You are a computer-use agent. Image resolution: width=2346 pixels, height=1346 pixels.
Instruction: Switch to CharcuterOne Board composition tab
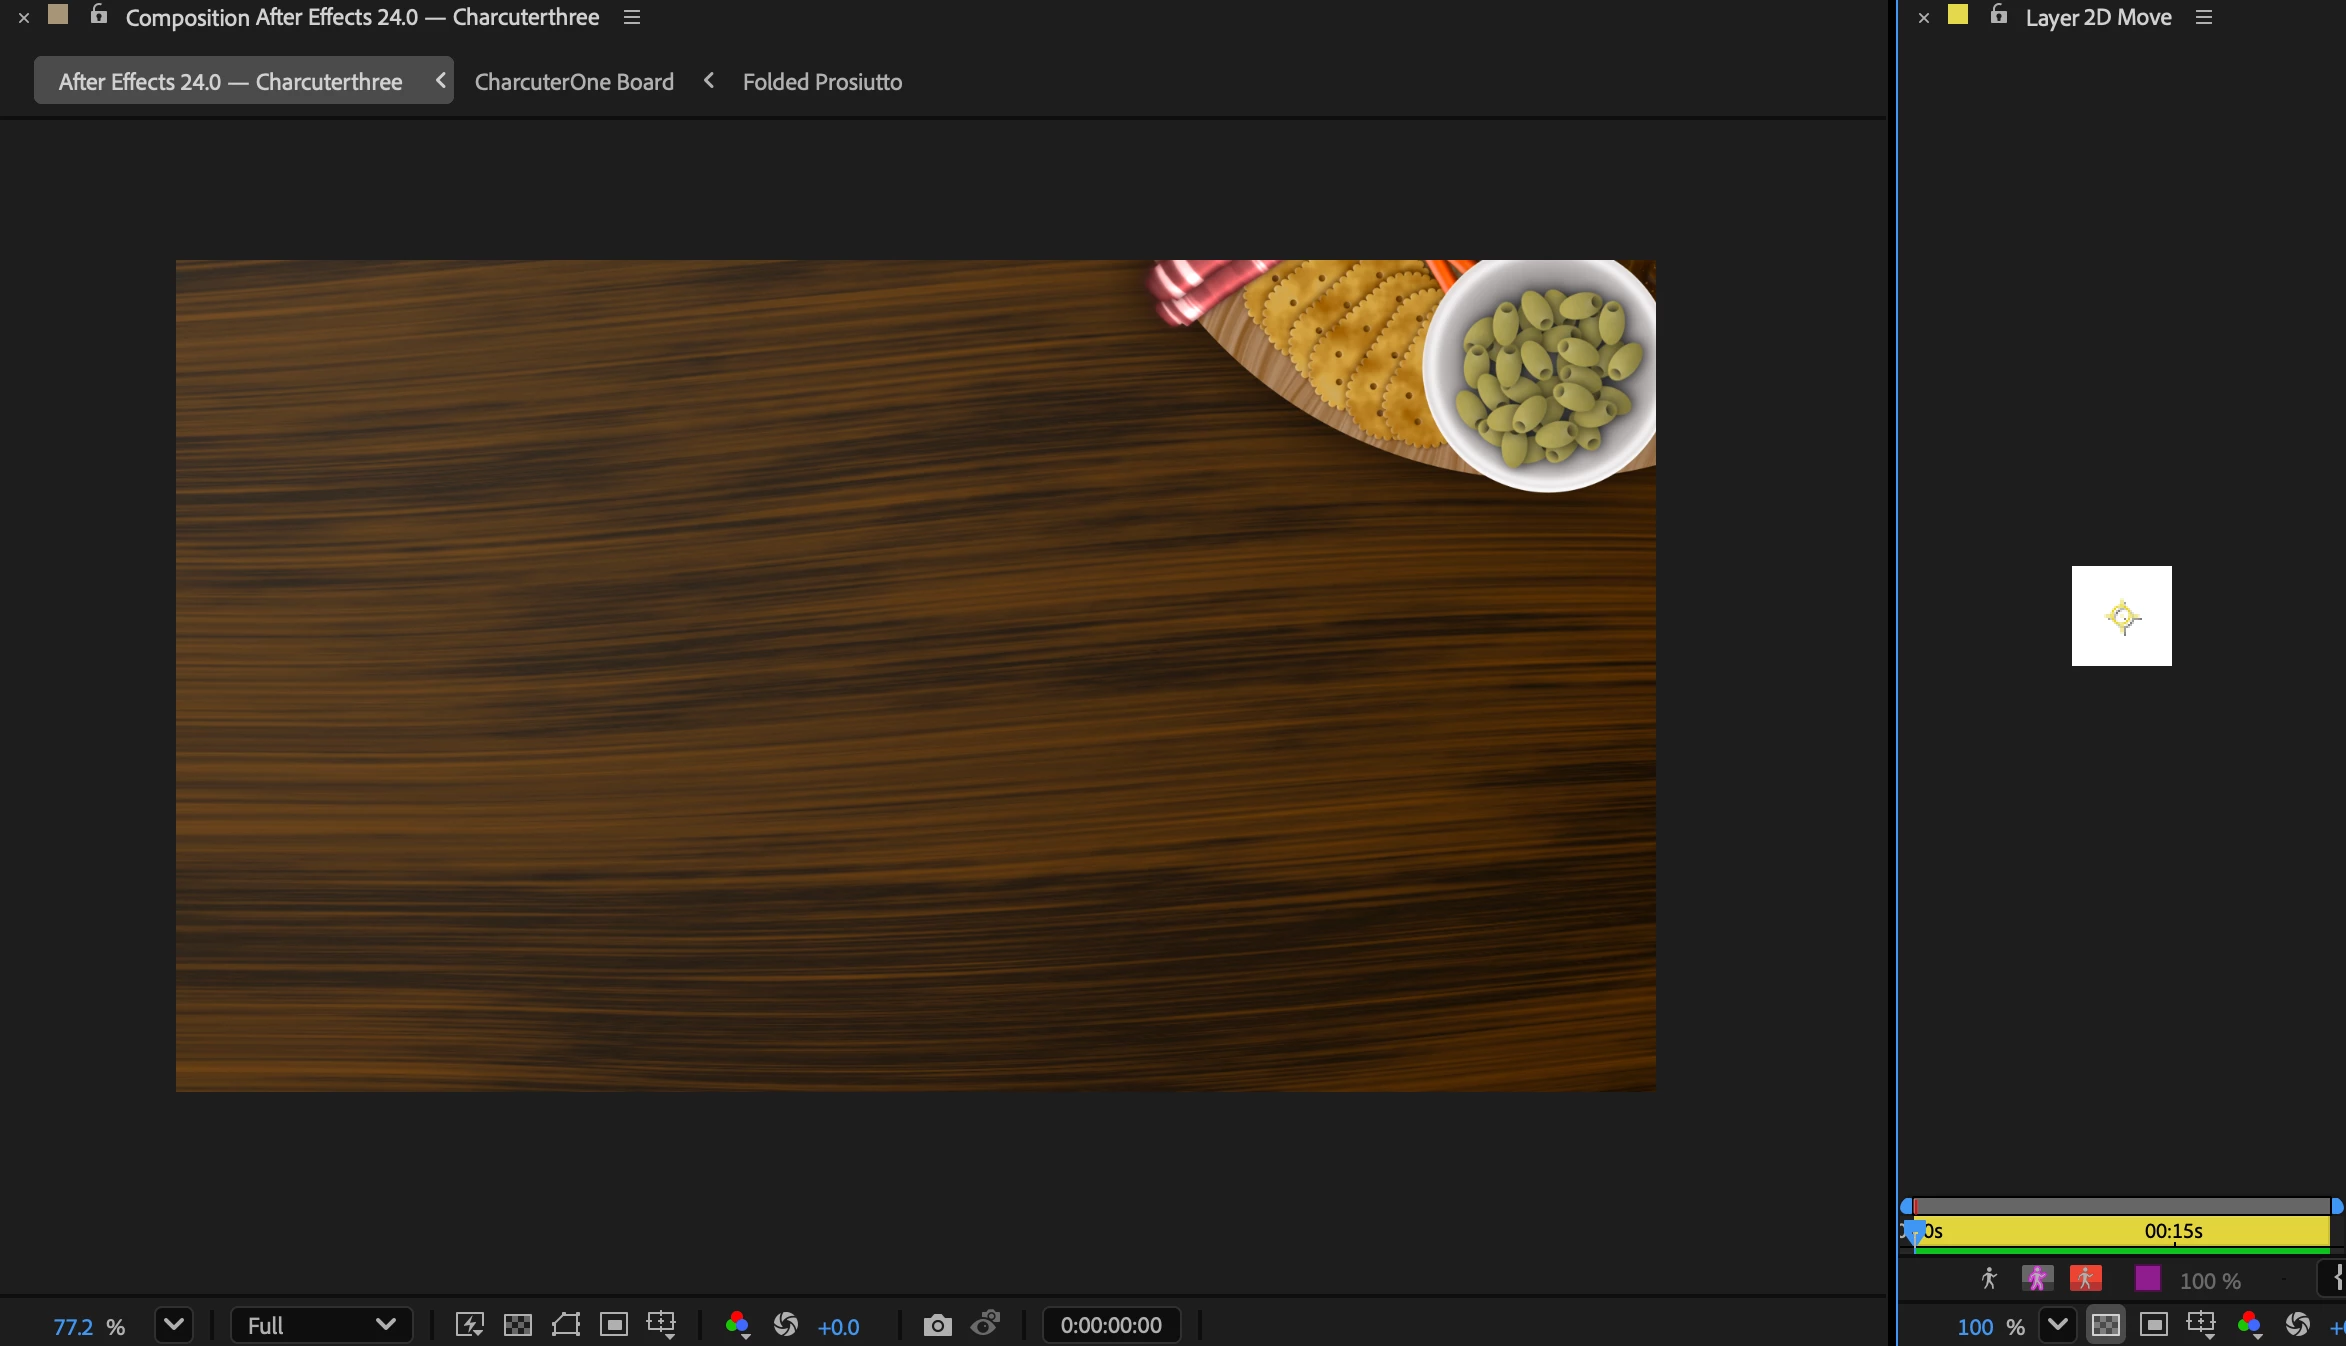(574, 82)
